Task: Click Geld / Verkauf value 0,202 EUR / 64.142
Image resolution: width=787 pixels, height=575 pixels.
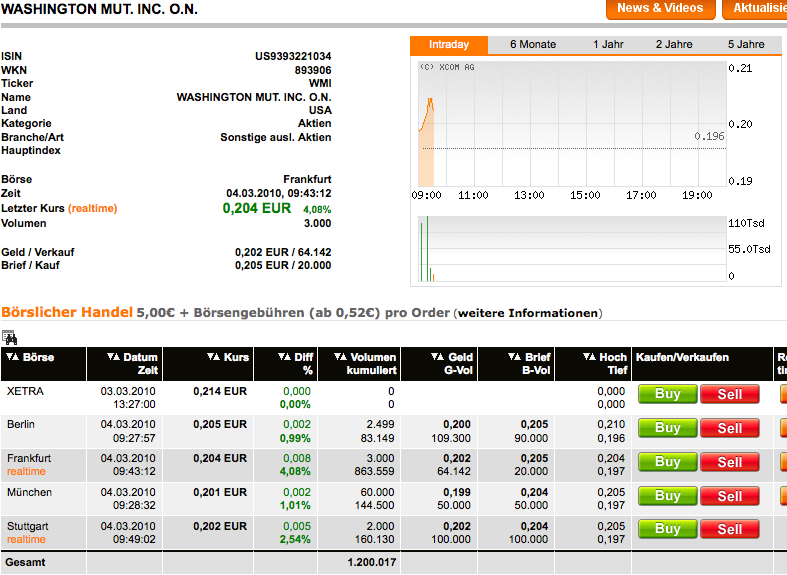Action: pyautogui.click(x=283, y=252)
